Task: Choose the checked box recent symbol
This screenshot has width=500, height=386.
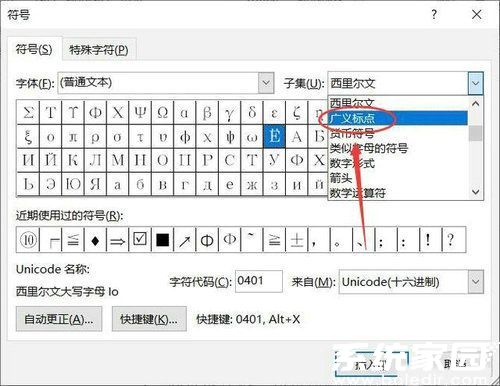Action: 140,240
